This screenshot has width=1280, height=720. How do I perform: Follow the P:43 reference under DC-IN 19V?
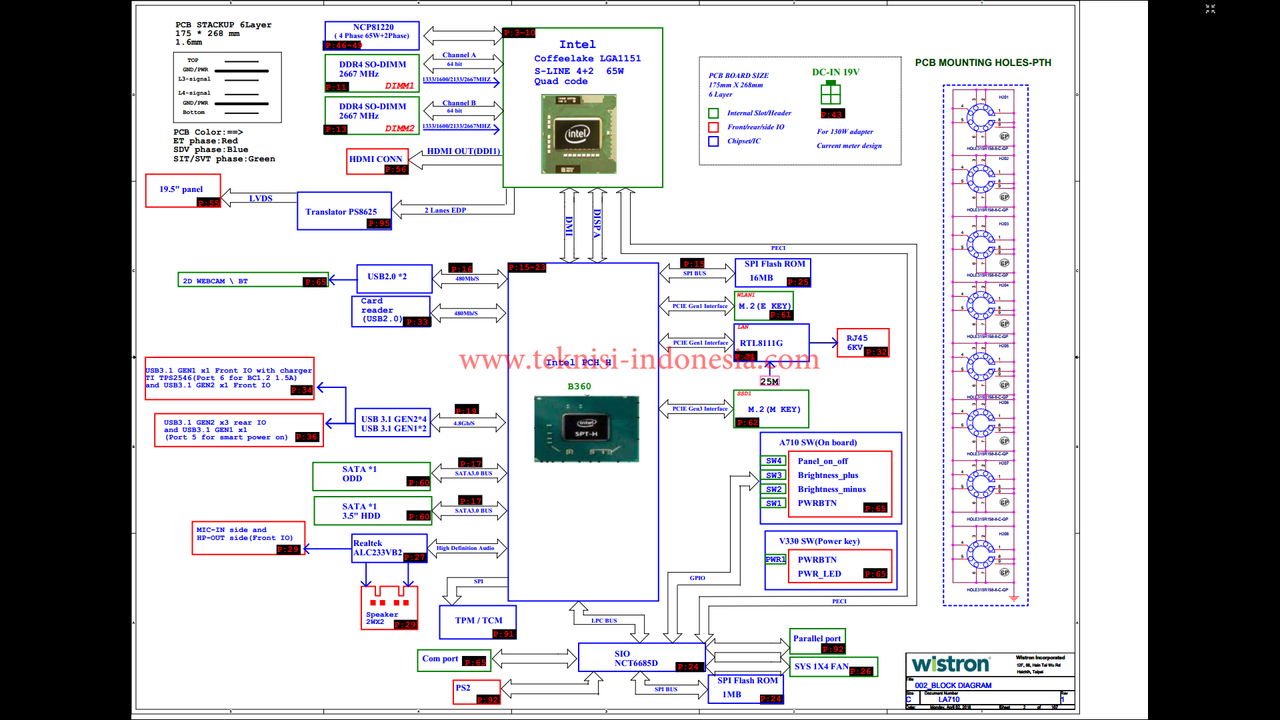click(x=831, y=115)
